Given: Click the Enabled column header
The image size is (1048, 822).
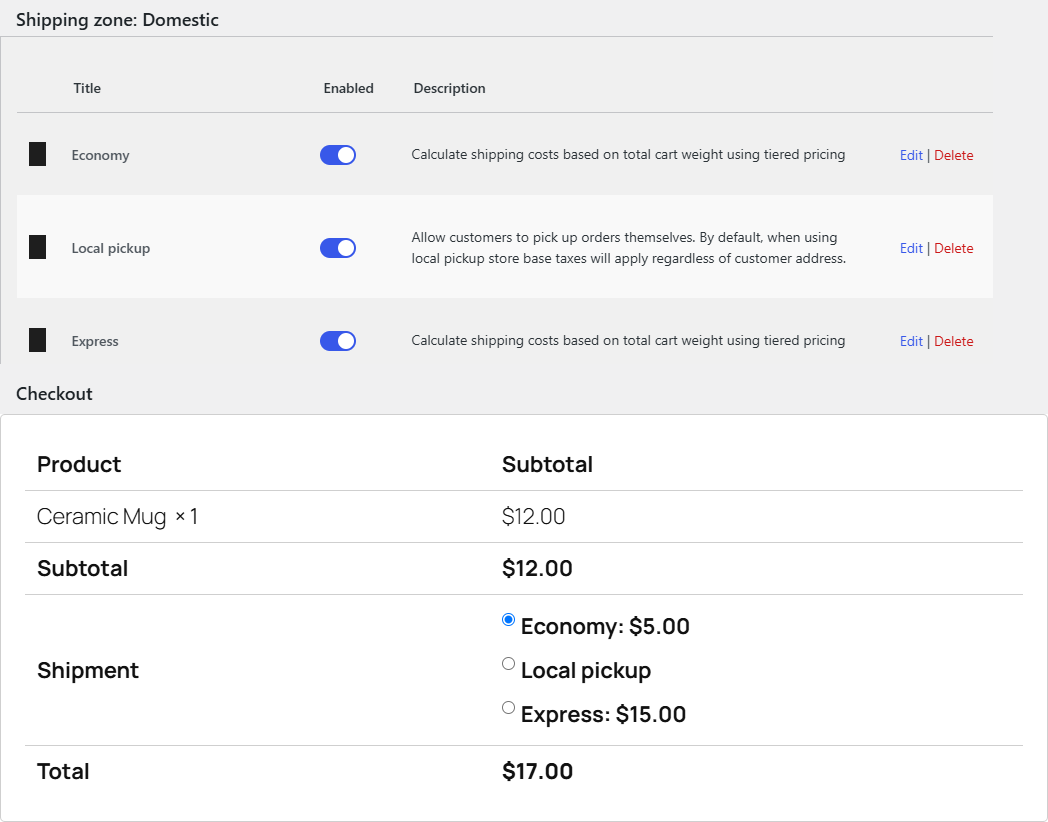Looking at the screenshot, I should point(348,88).
